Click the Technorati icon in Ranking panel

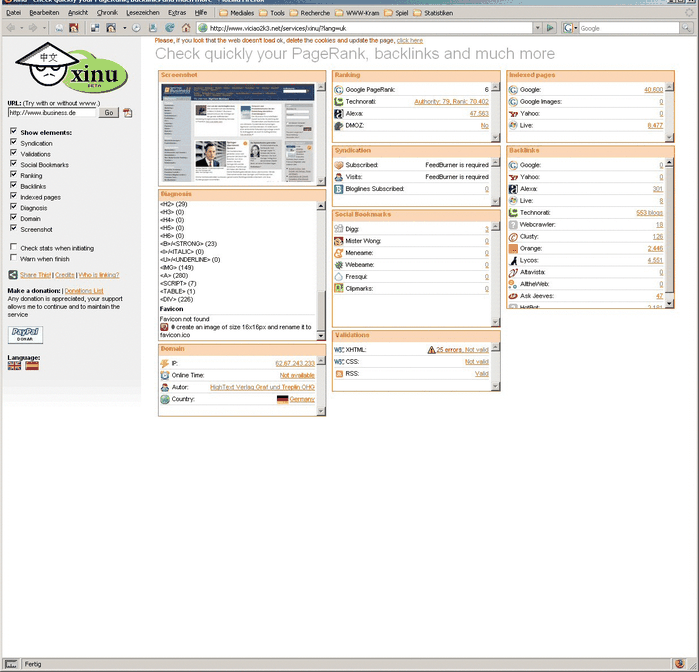339,102
